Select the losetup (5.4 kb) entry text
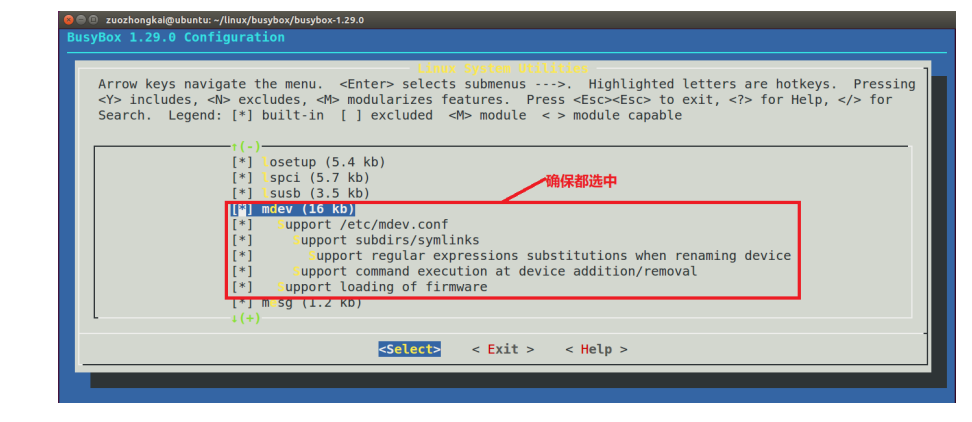The width and height of the screenshot is (972, 422). coord(324,162)
